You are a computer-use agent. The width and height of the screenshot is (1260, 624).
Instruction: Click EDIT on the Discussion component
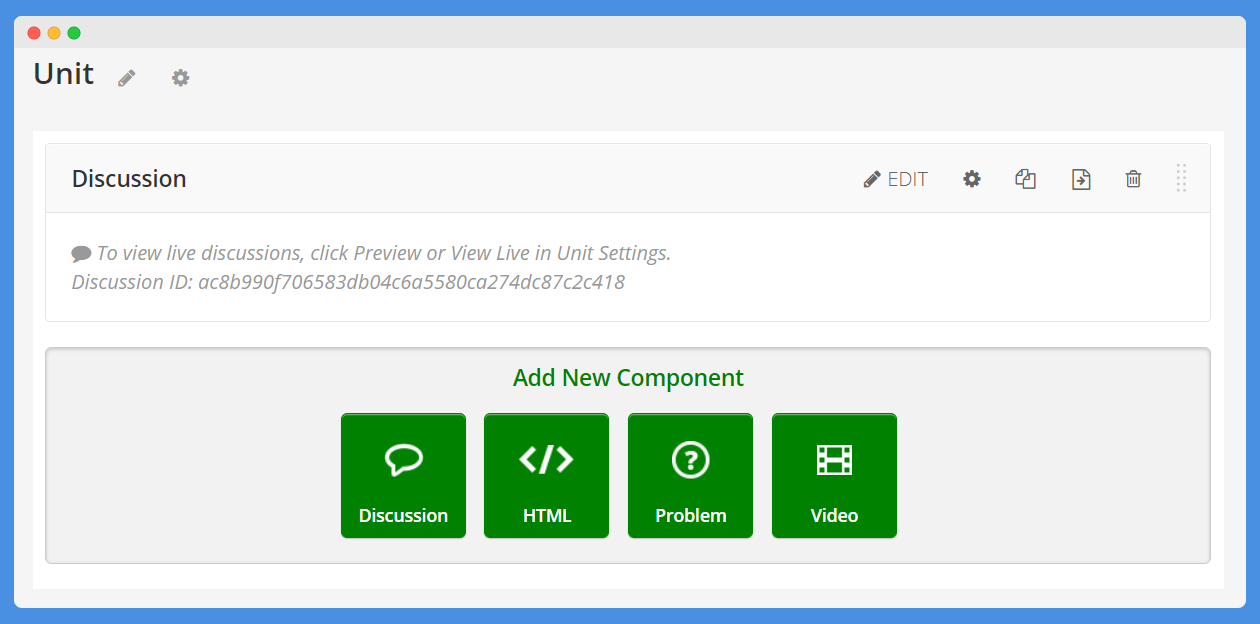point(896,179)
